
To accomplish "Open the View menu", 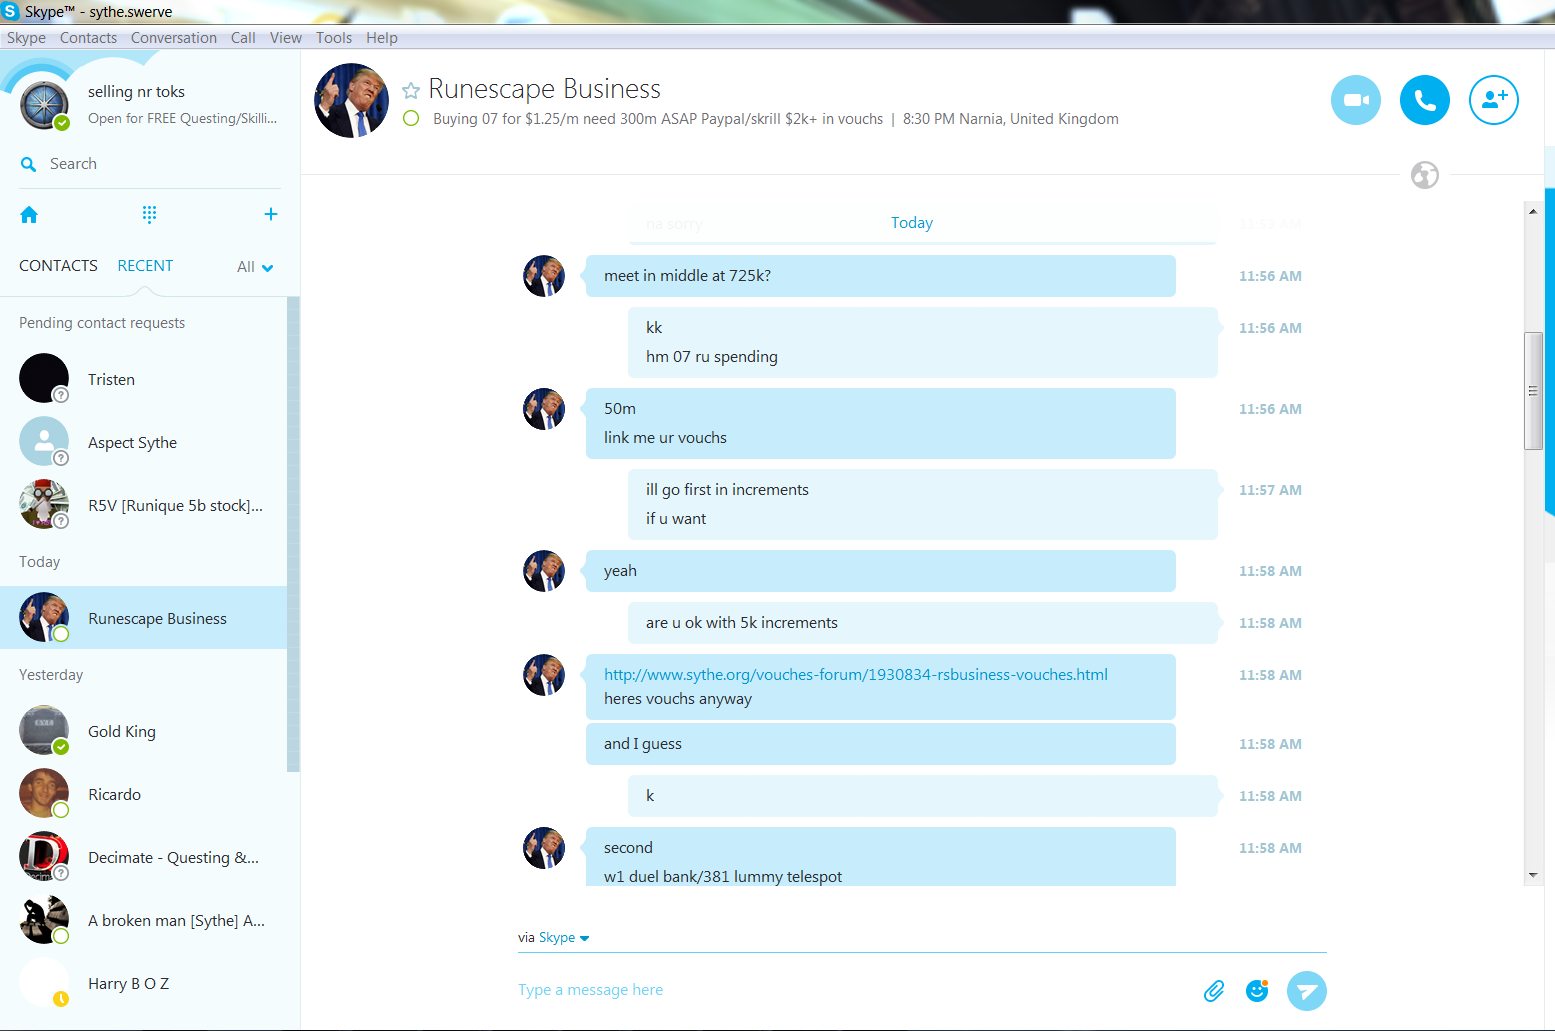I will (286, 38).
